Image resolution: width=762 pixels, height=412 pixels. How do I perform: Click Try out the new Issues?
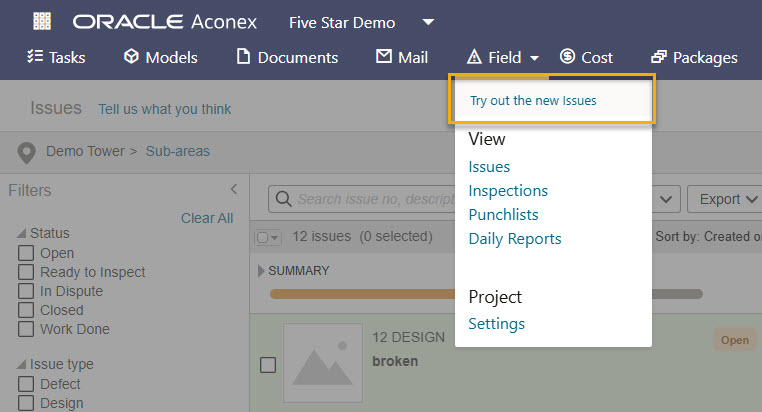[533, 101]
